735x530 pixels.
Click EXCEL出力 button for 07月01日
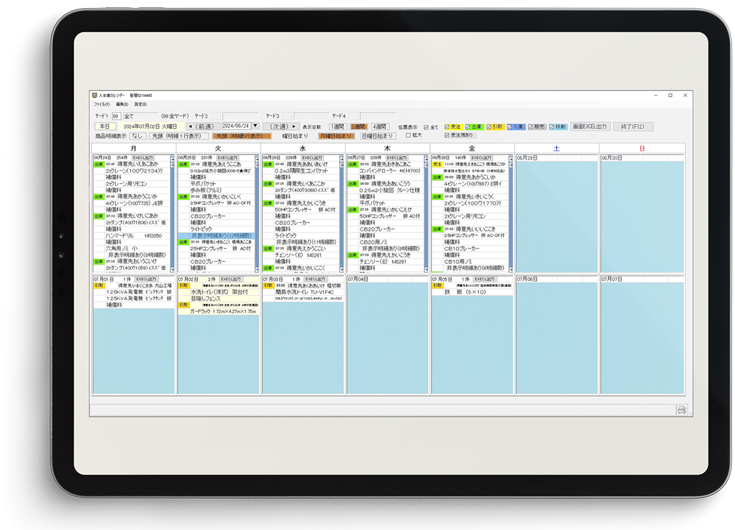146,279
